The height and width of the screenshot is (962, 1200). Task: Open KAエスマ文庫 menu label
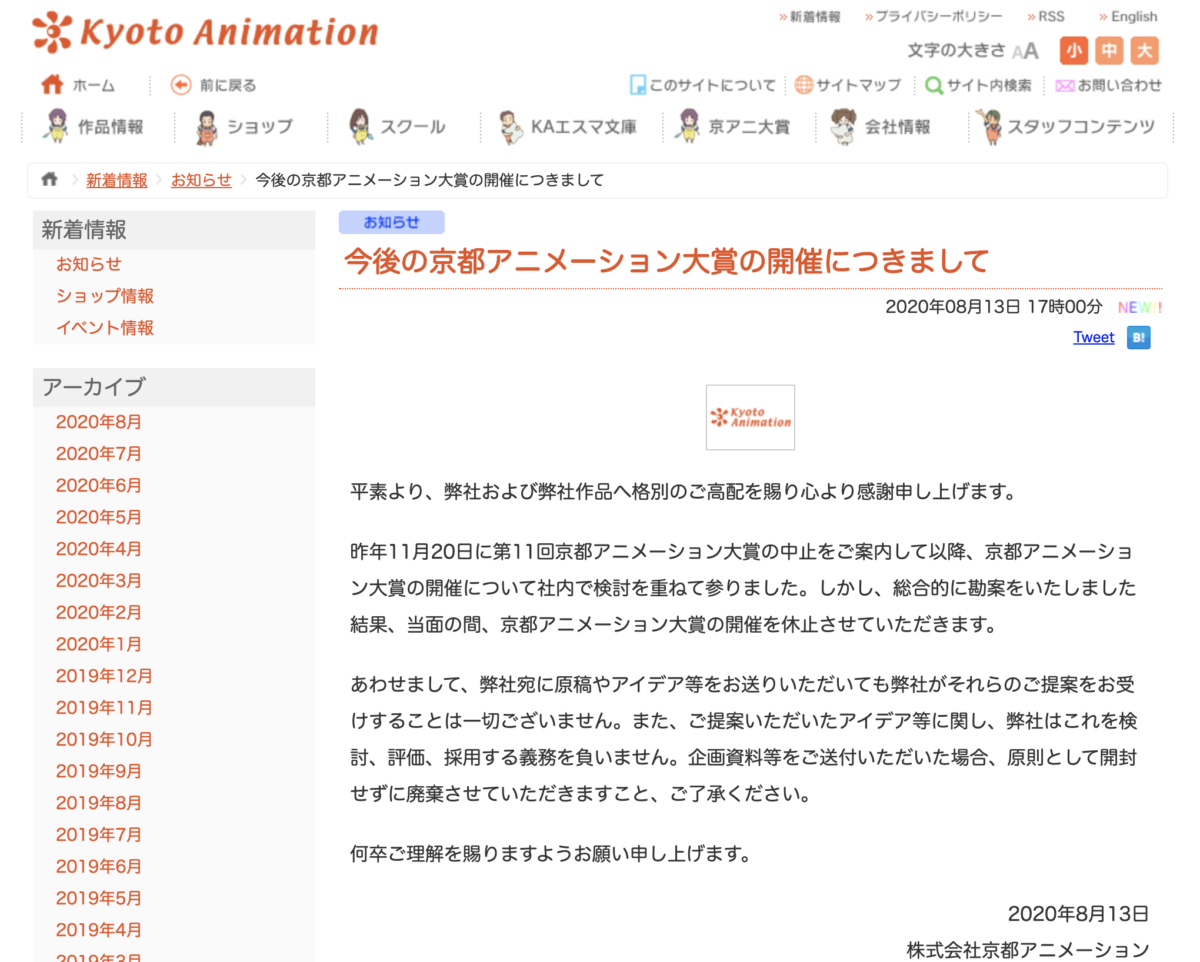[583, 127]
